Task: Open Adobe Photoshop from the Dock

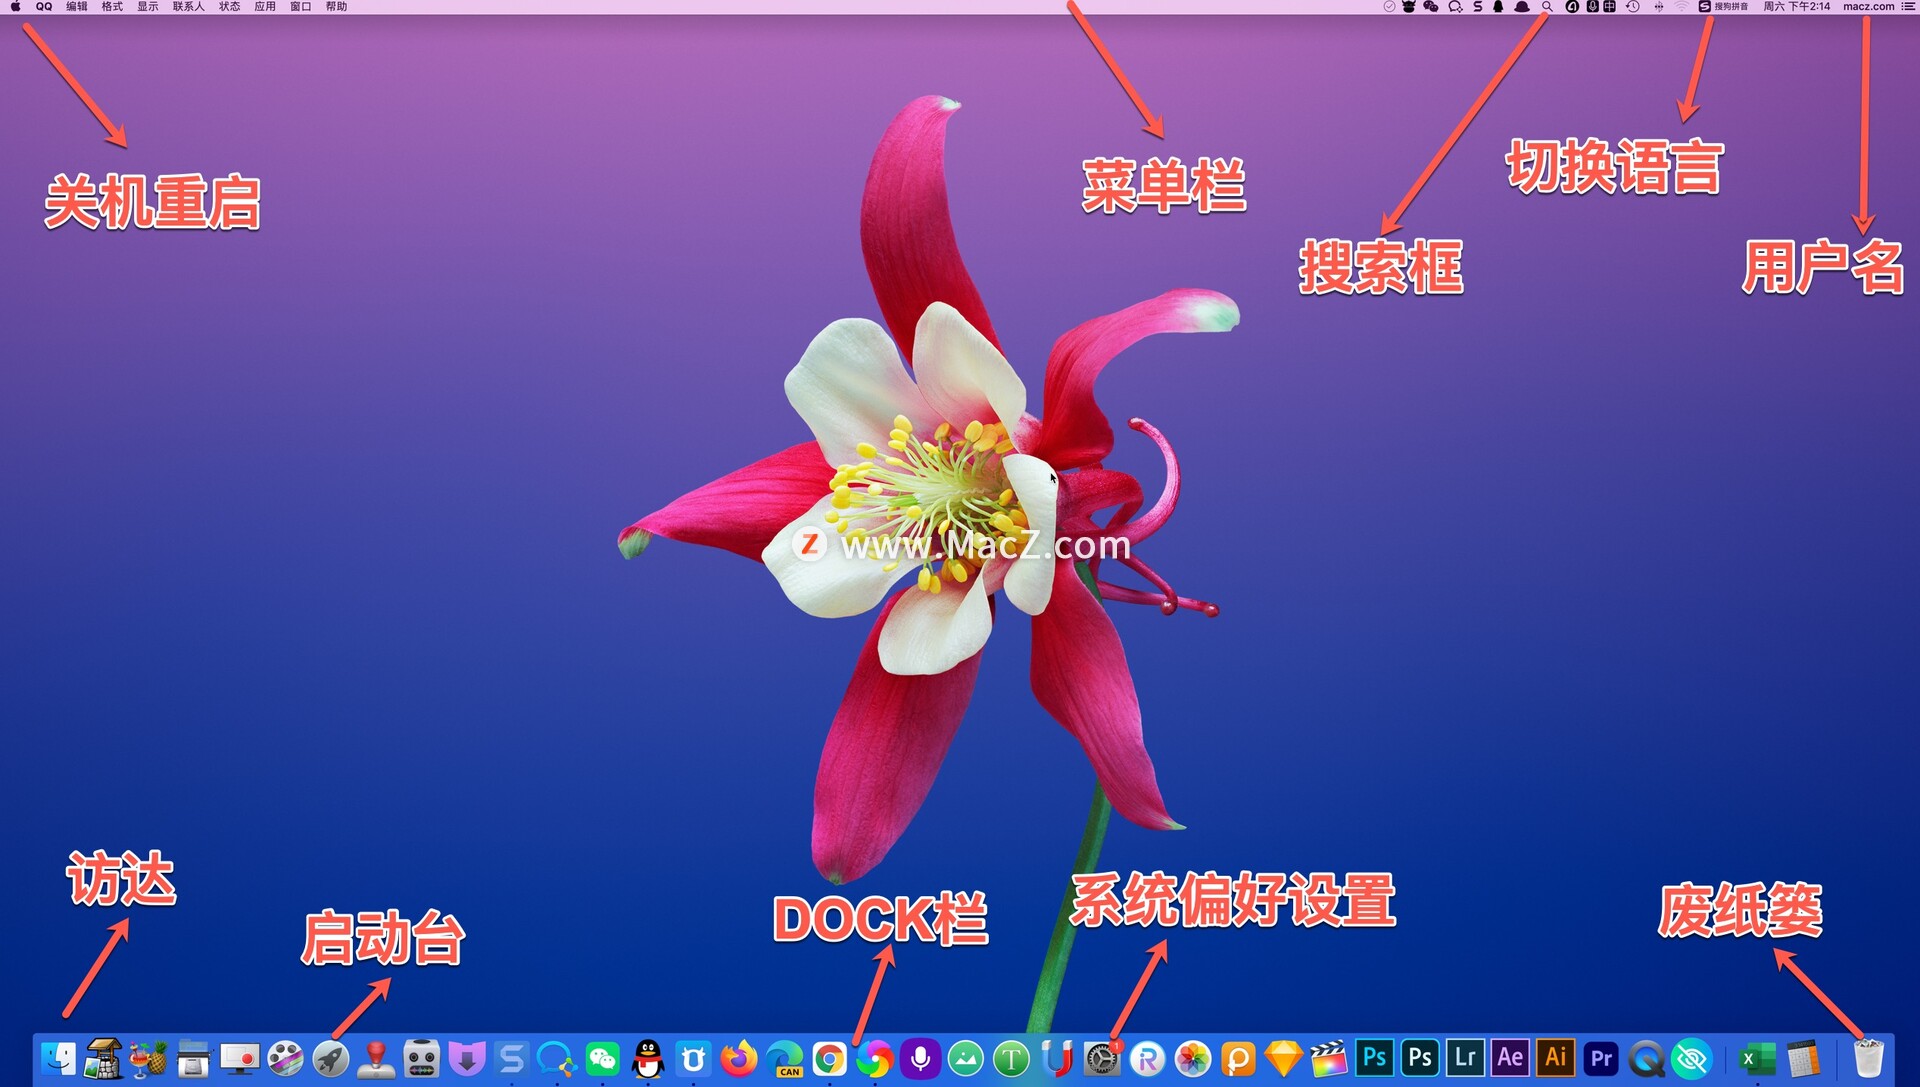Action: (x=1377, y=1060)
